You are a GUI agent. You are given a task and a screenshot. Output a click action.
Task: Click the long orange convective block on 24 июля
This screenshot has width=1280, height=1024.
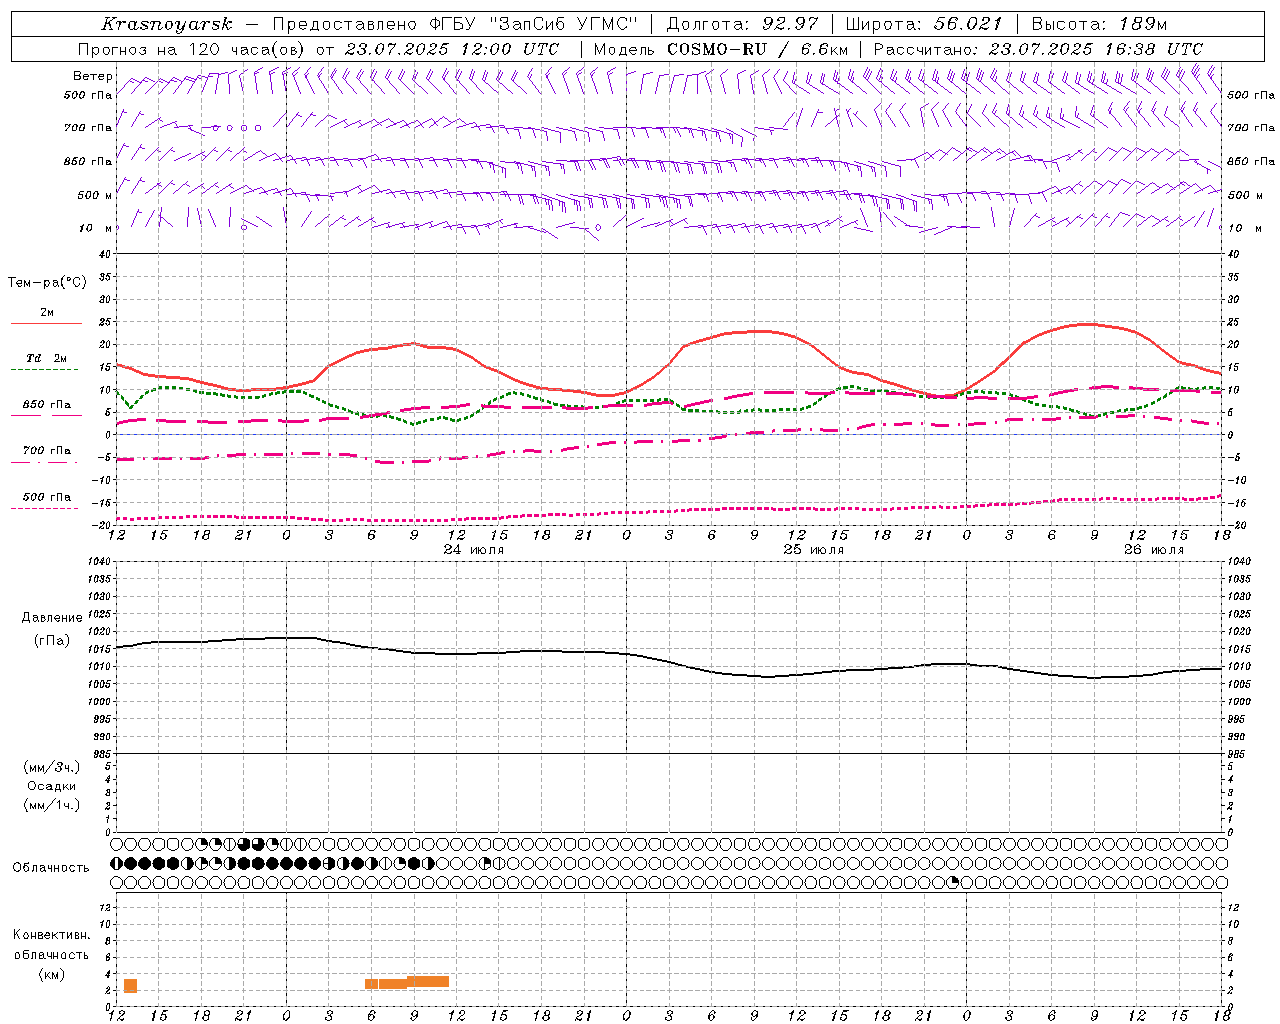pos(407,982)
